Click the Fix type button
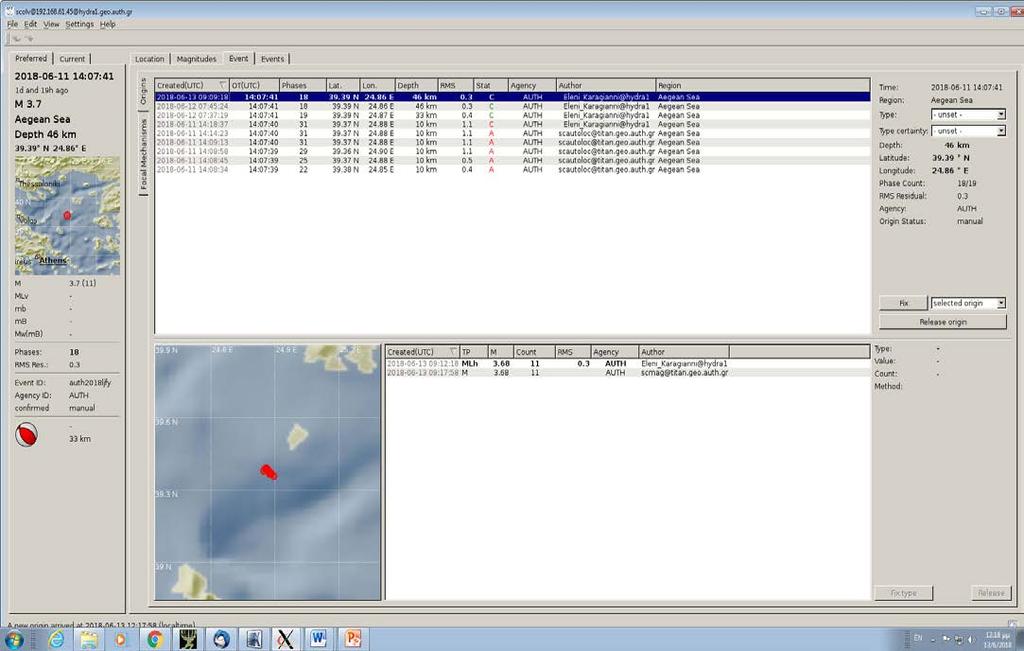Screen dimensions: 1024x651 [903, 593]
